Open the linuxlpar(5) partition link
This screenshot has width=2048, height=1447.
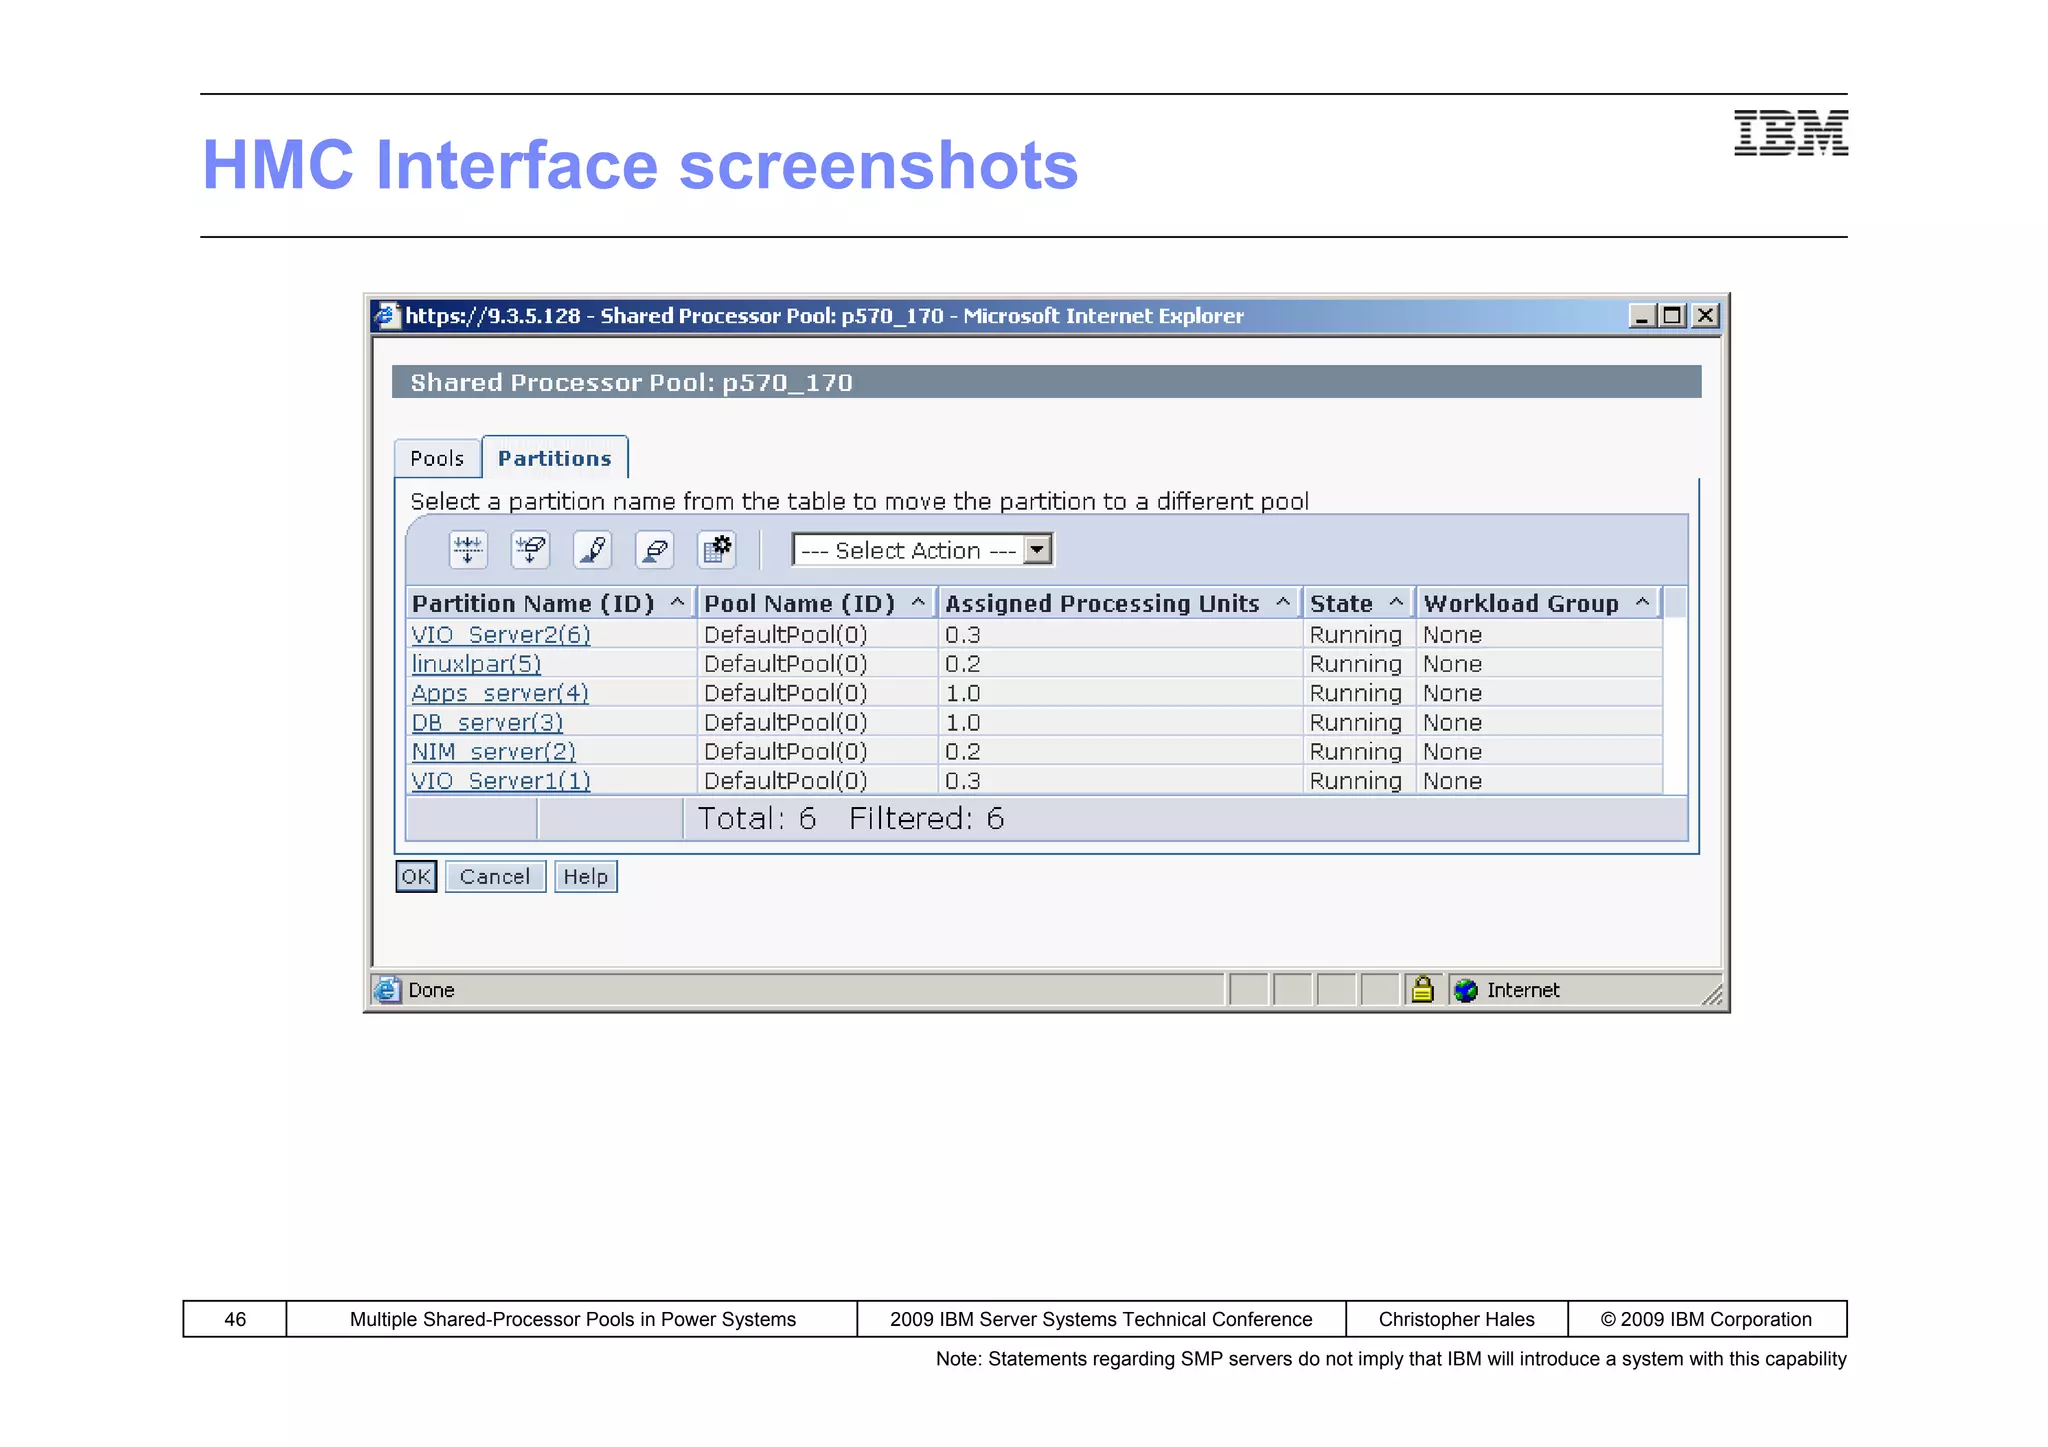pos(476,663)
